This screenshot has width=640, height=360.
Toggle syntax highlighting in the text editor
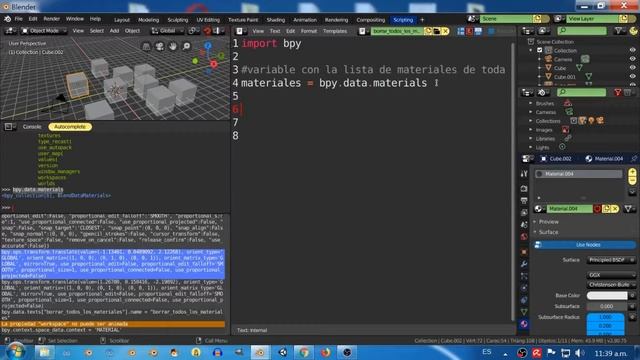478,31
